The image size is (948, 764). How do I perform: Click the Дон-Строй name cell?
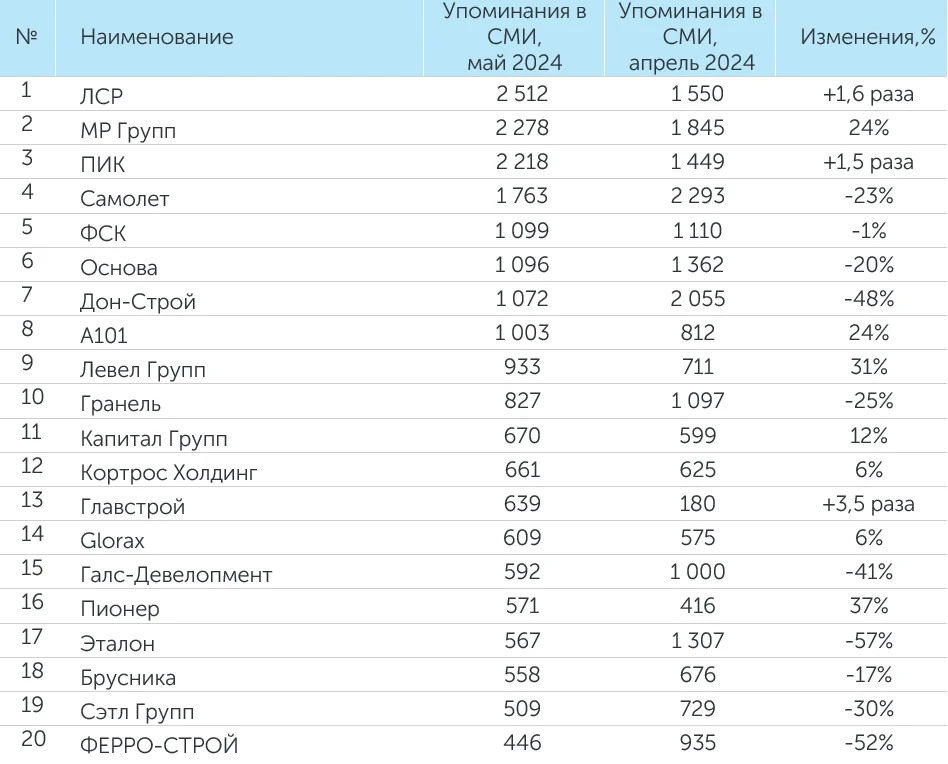[x=138, y=301]
